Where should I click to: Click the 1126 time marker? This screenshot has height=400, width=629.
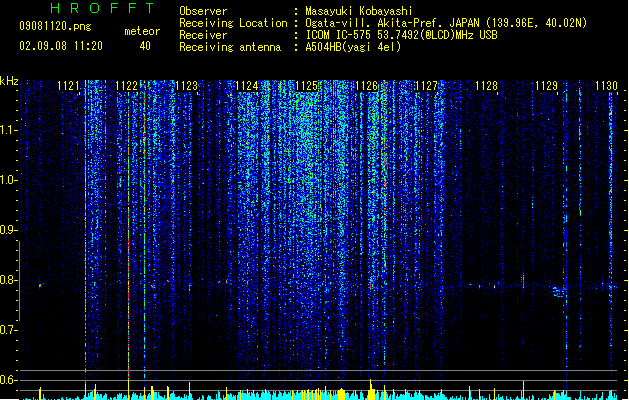click(366, 86)
